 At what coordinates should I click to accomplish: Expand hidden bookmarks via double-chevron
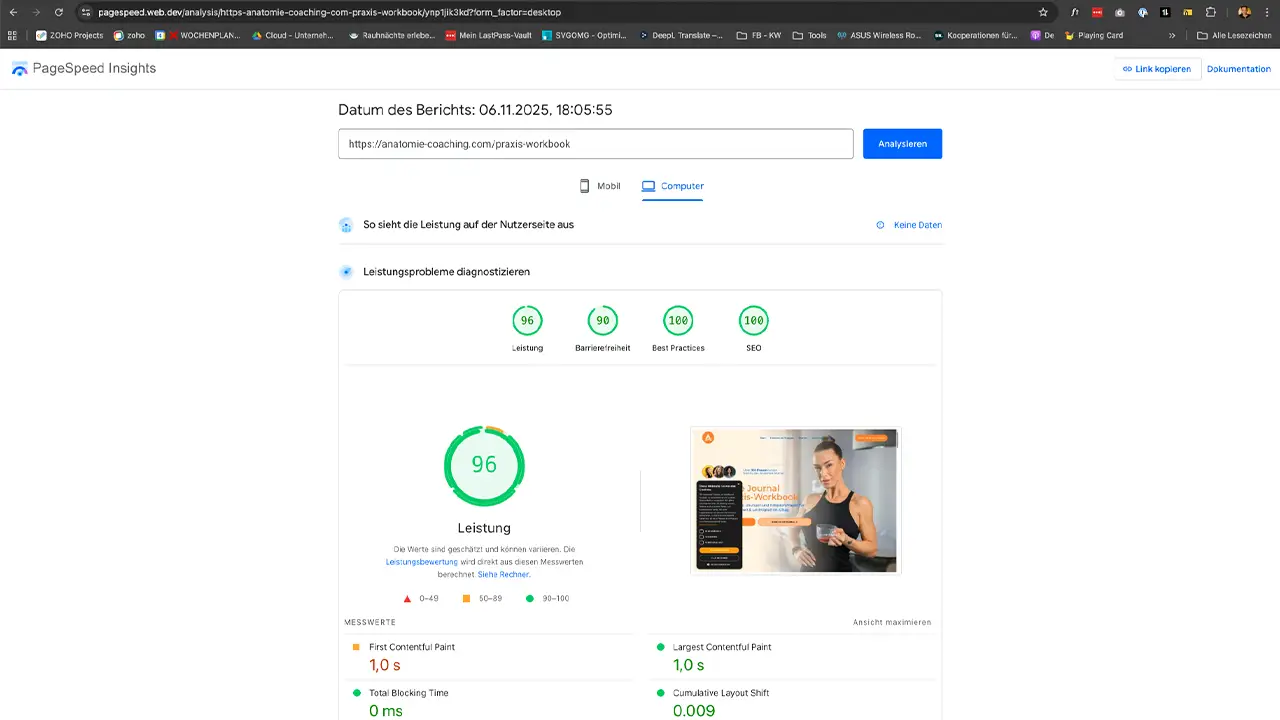(x=1172, y=35)
